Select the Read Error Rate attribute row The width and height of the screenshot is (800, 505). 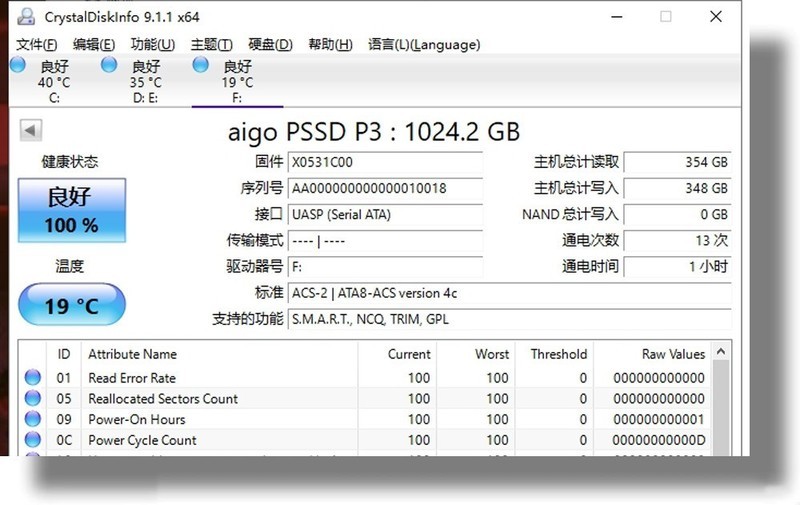(x=366, y=378)
